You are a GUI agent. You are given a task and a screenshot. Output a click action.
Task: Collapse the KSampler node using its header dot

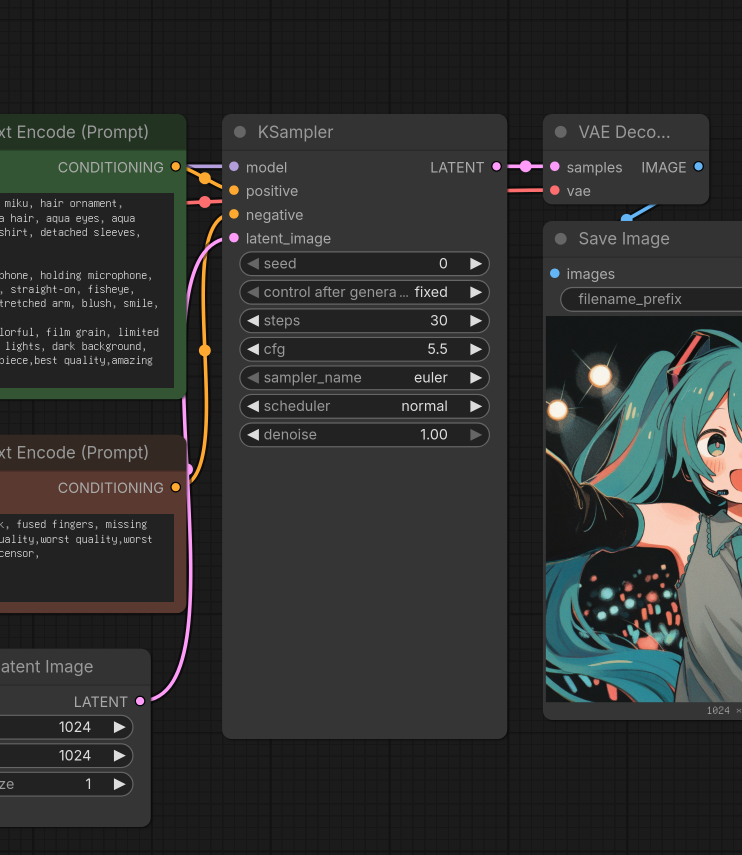(240, 132)
